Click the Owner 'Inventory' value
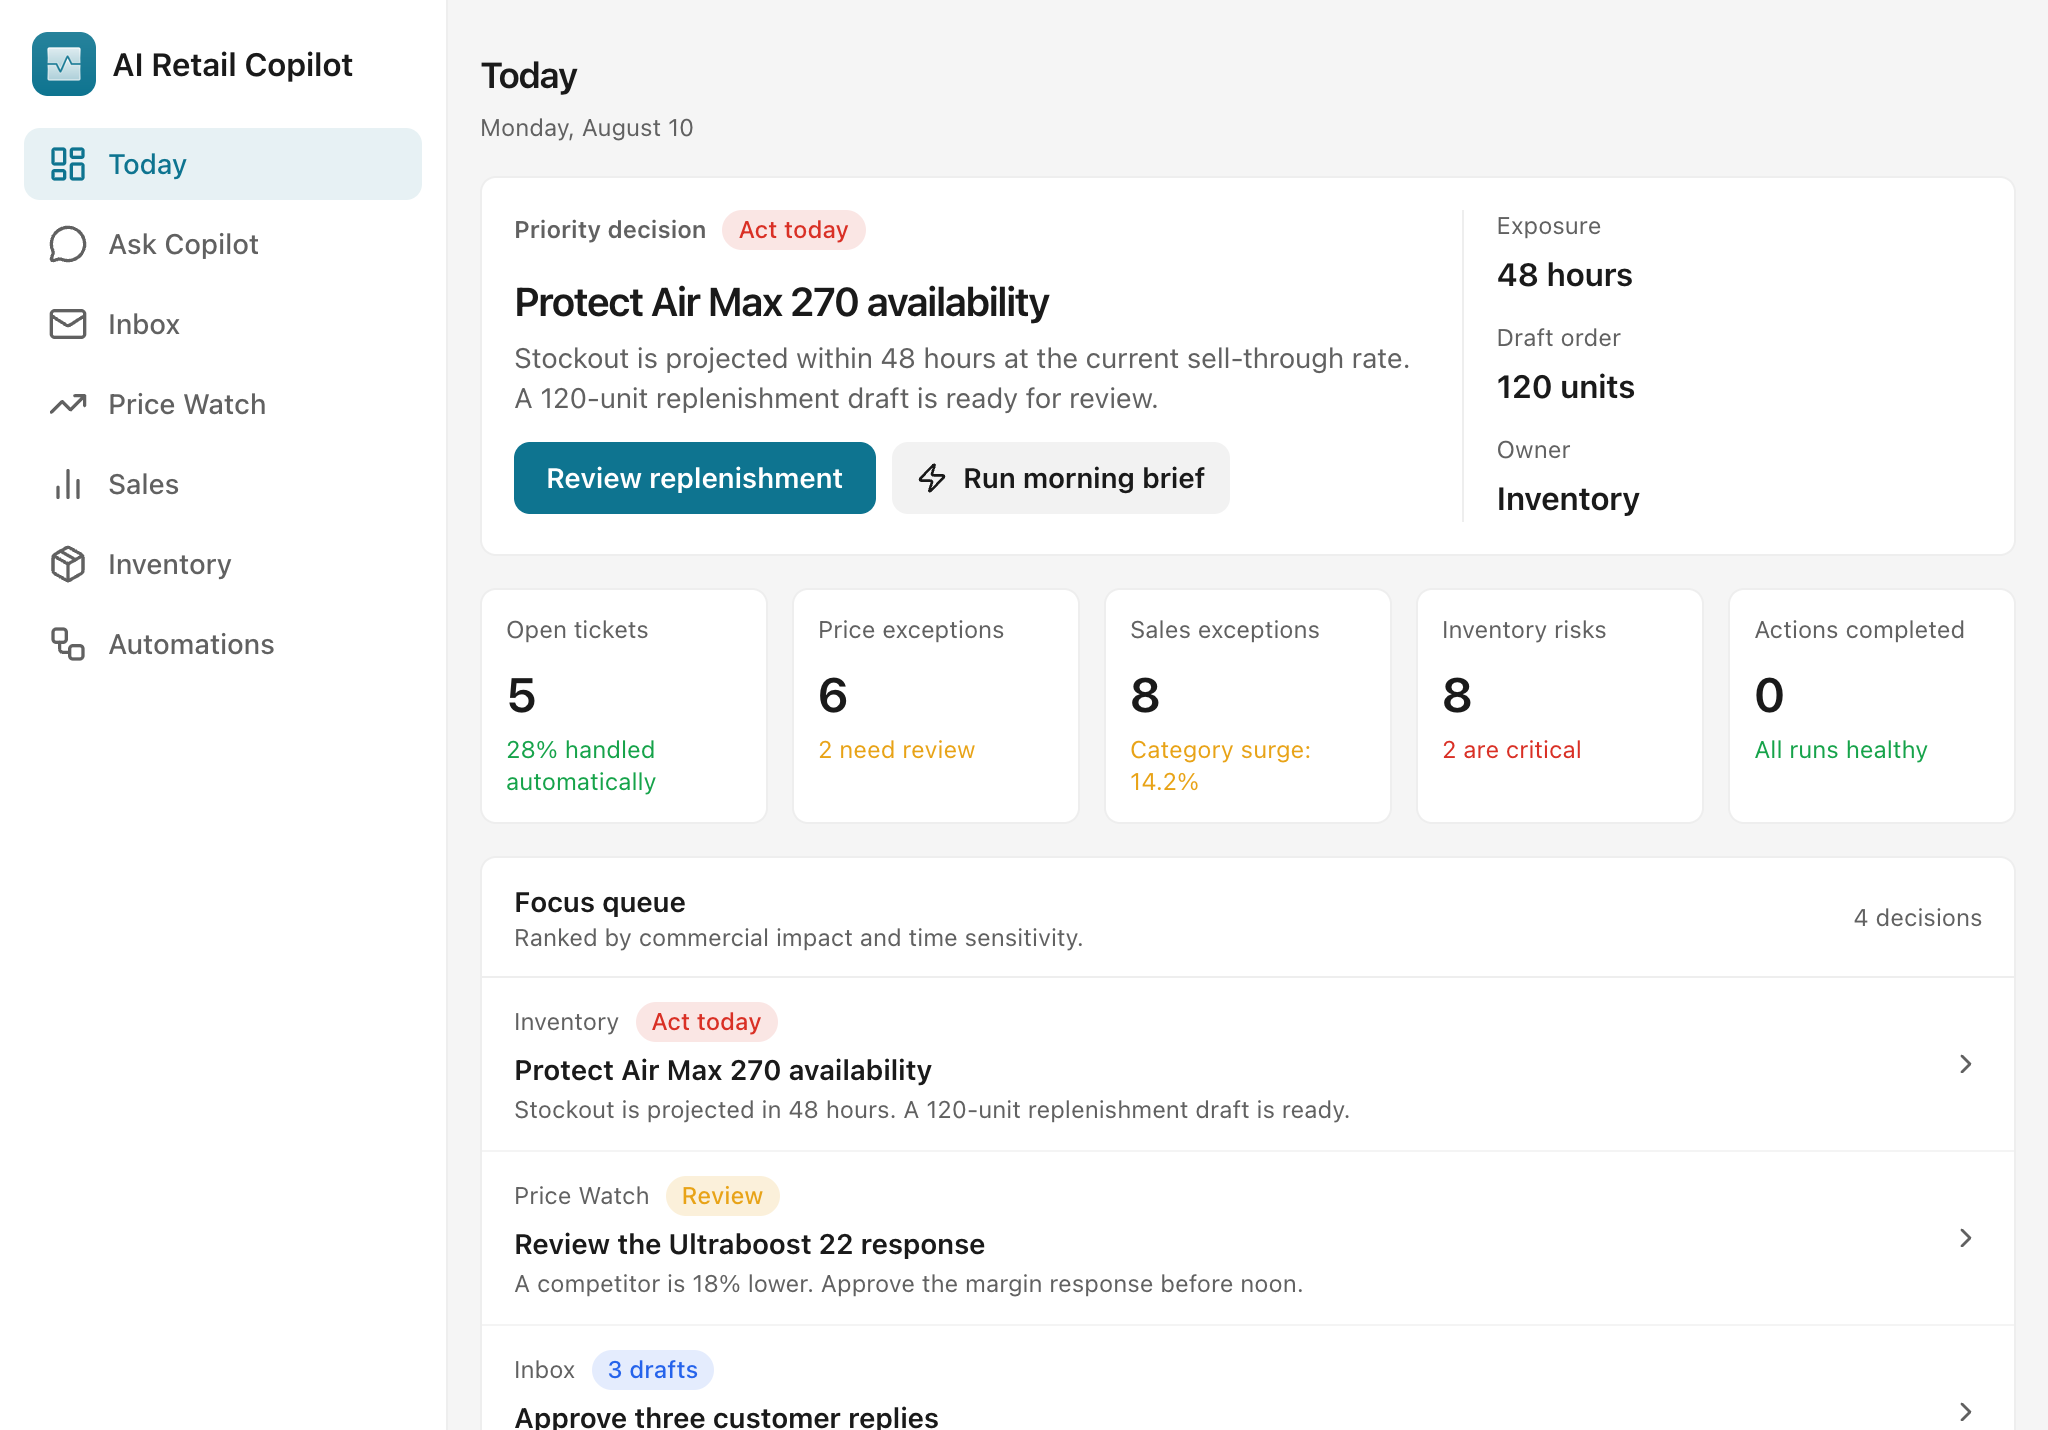 click(1568, 499)
